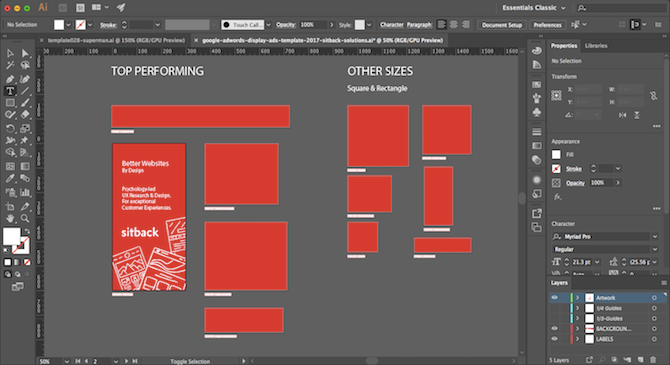Select the Hand tool
The height and width of the screenshot is (365, 670).
pyautogui.click(x=10, y=218)
